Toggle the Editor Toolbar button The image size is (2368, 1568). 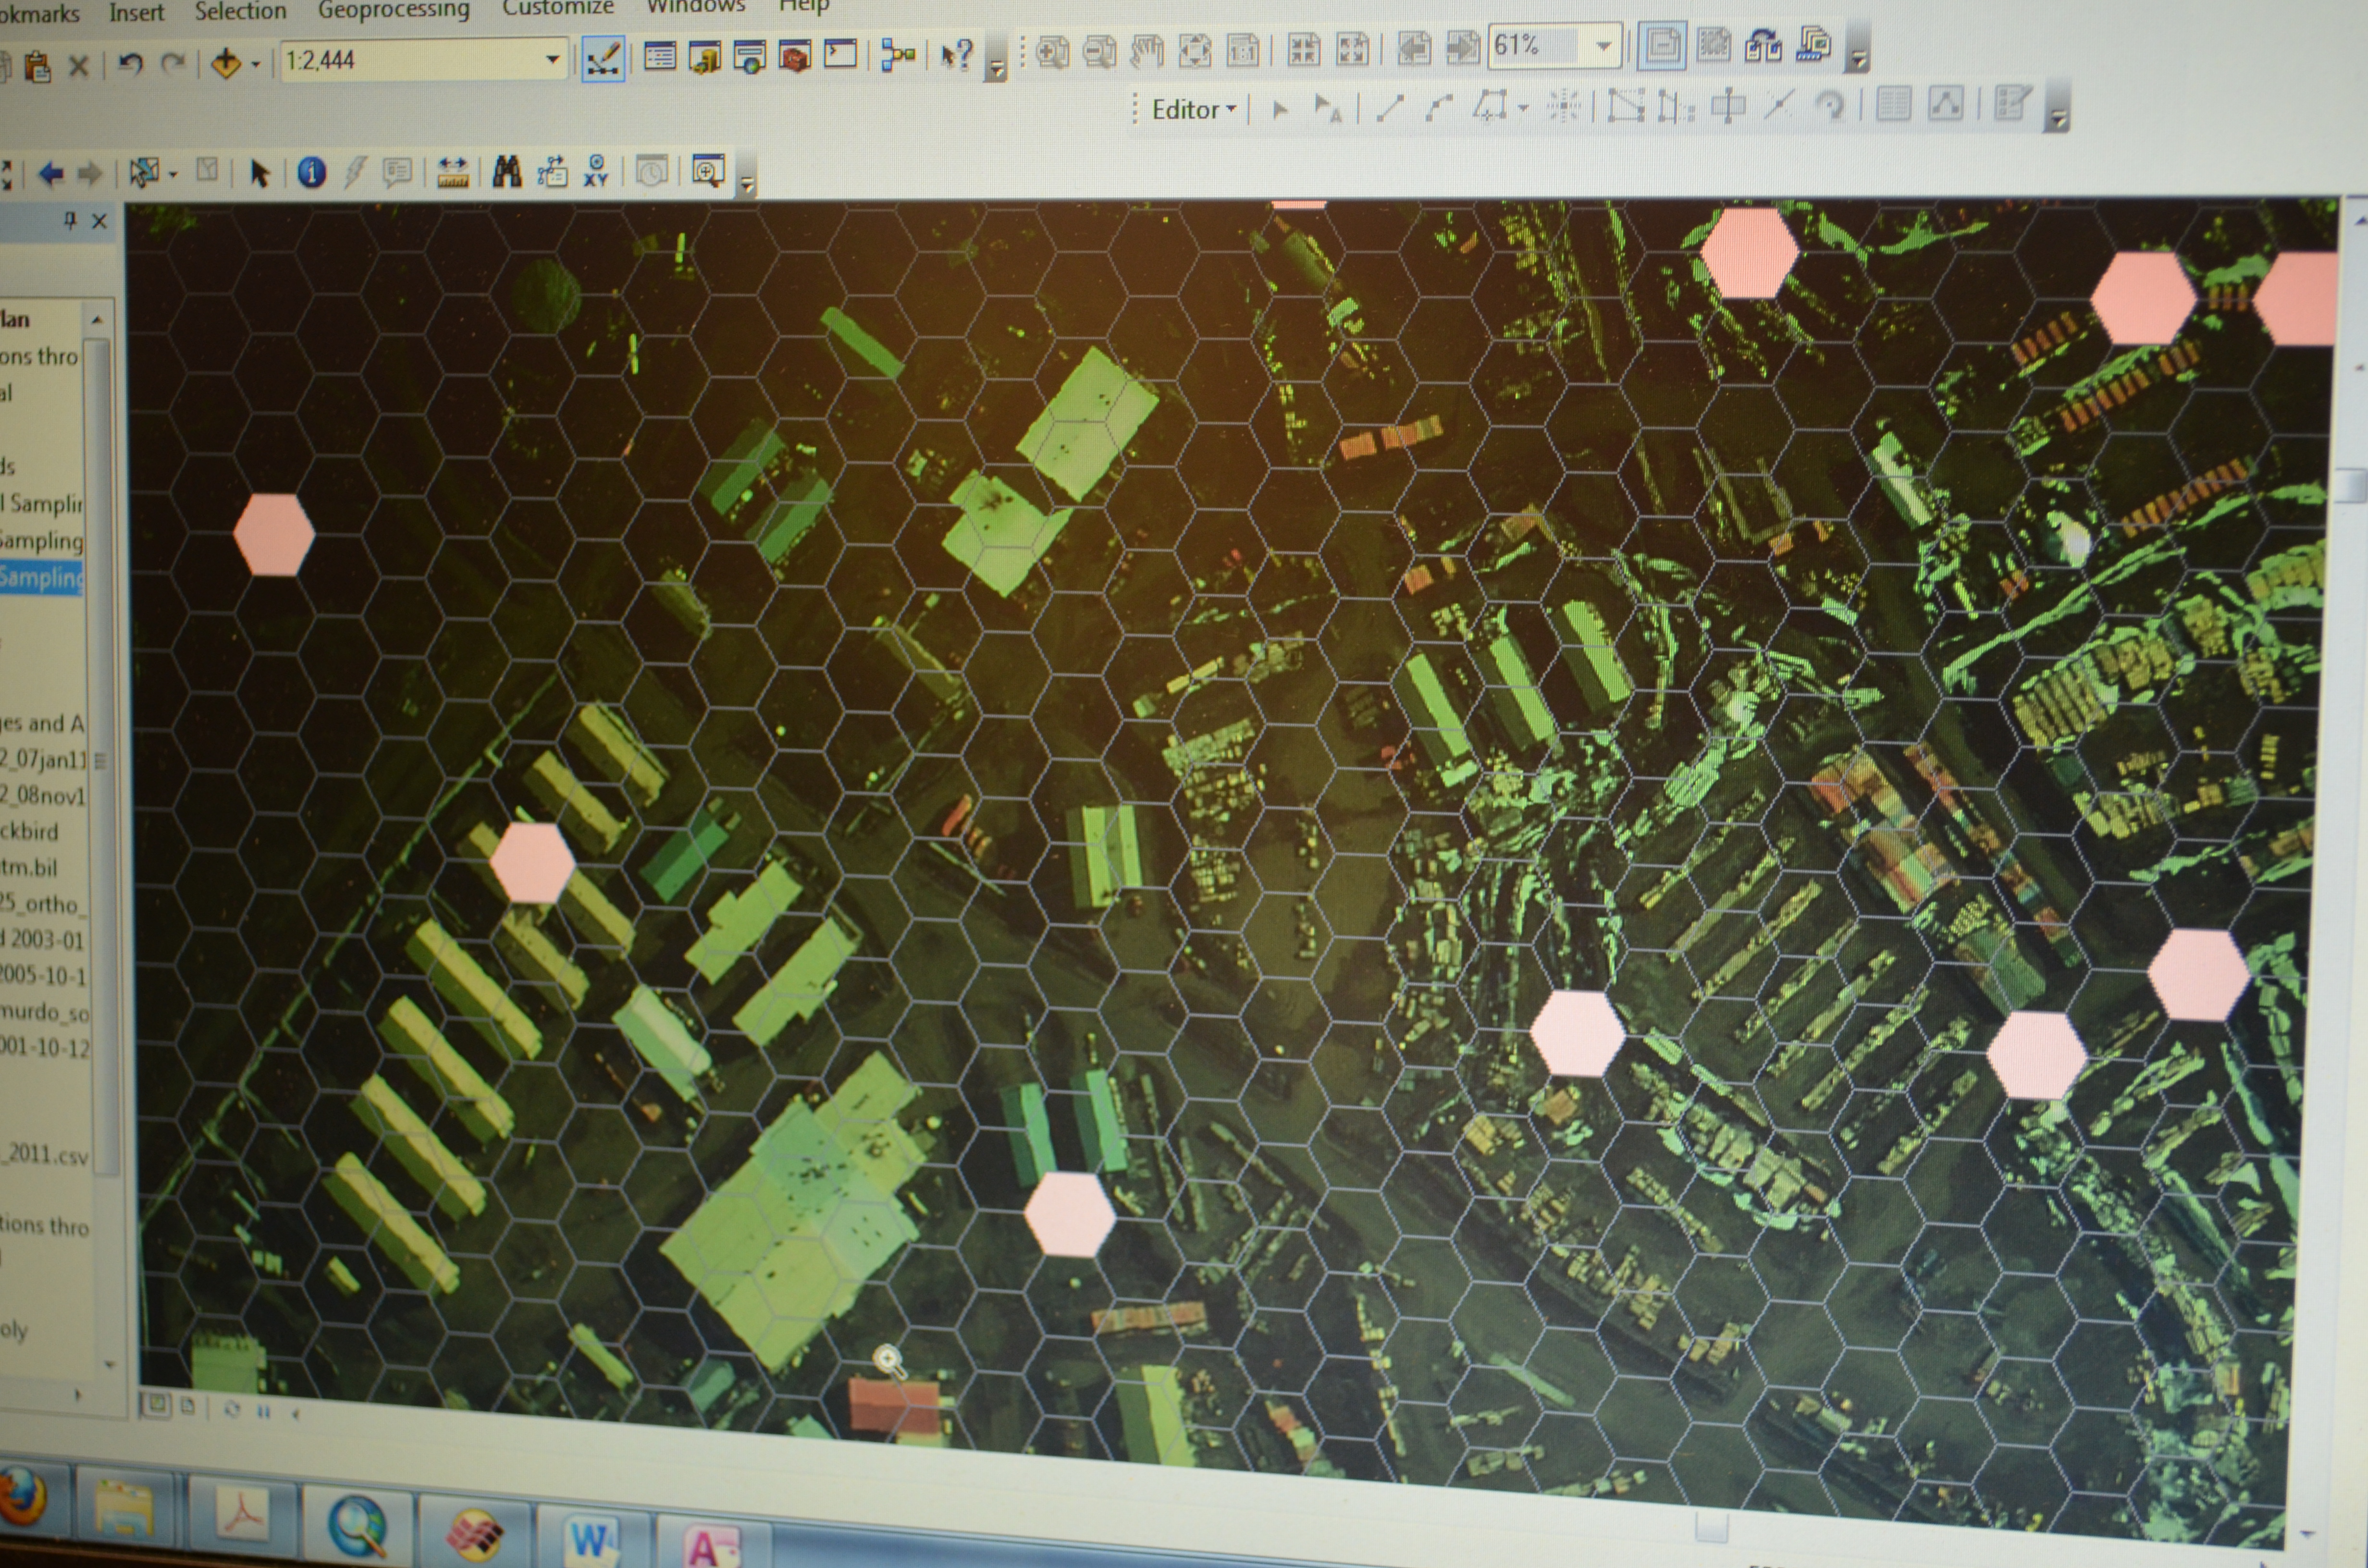pyautogui.click(x=603, y=59)
